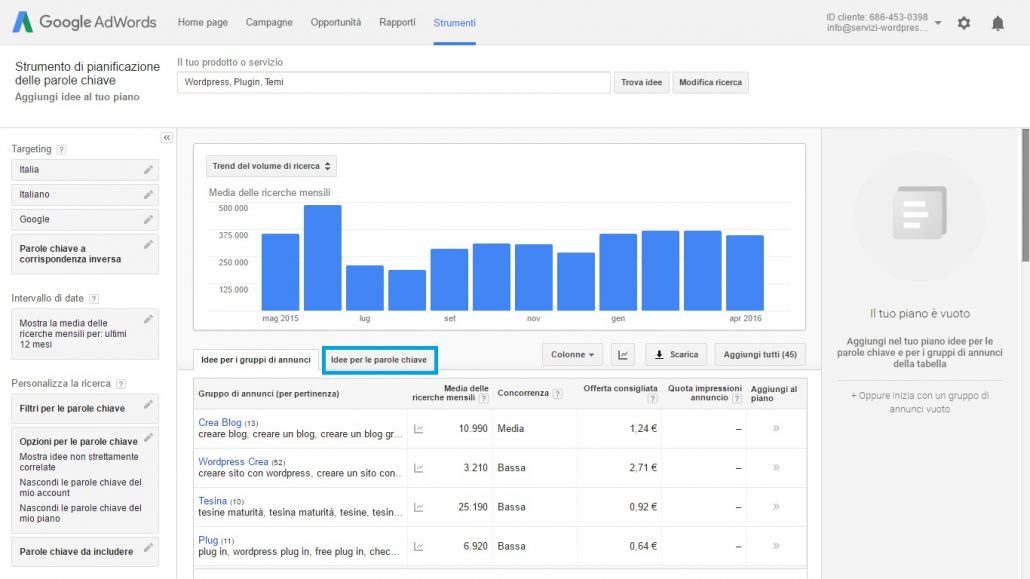Sort by Offerta consigliata column header

620,388
